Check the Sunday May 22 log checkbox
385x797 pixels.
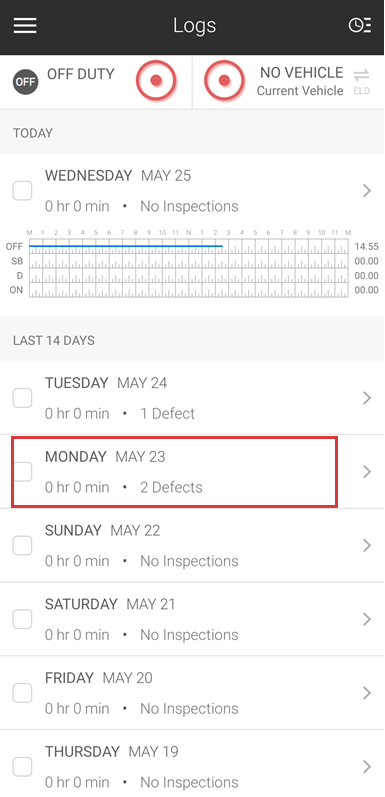click(x=22, y=545)
